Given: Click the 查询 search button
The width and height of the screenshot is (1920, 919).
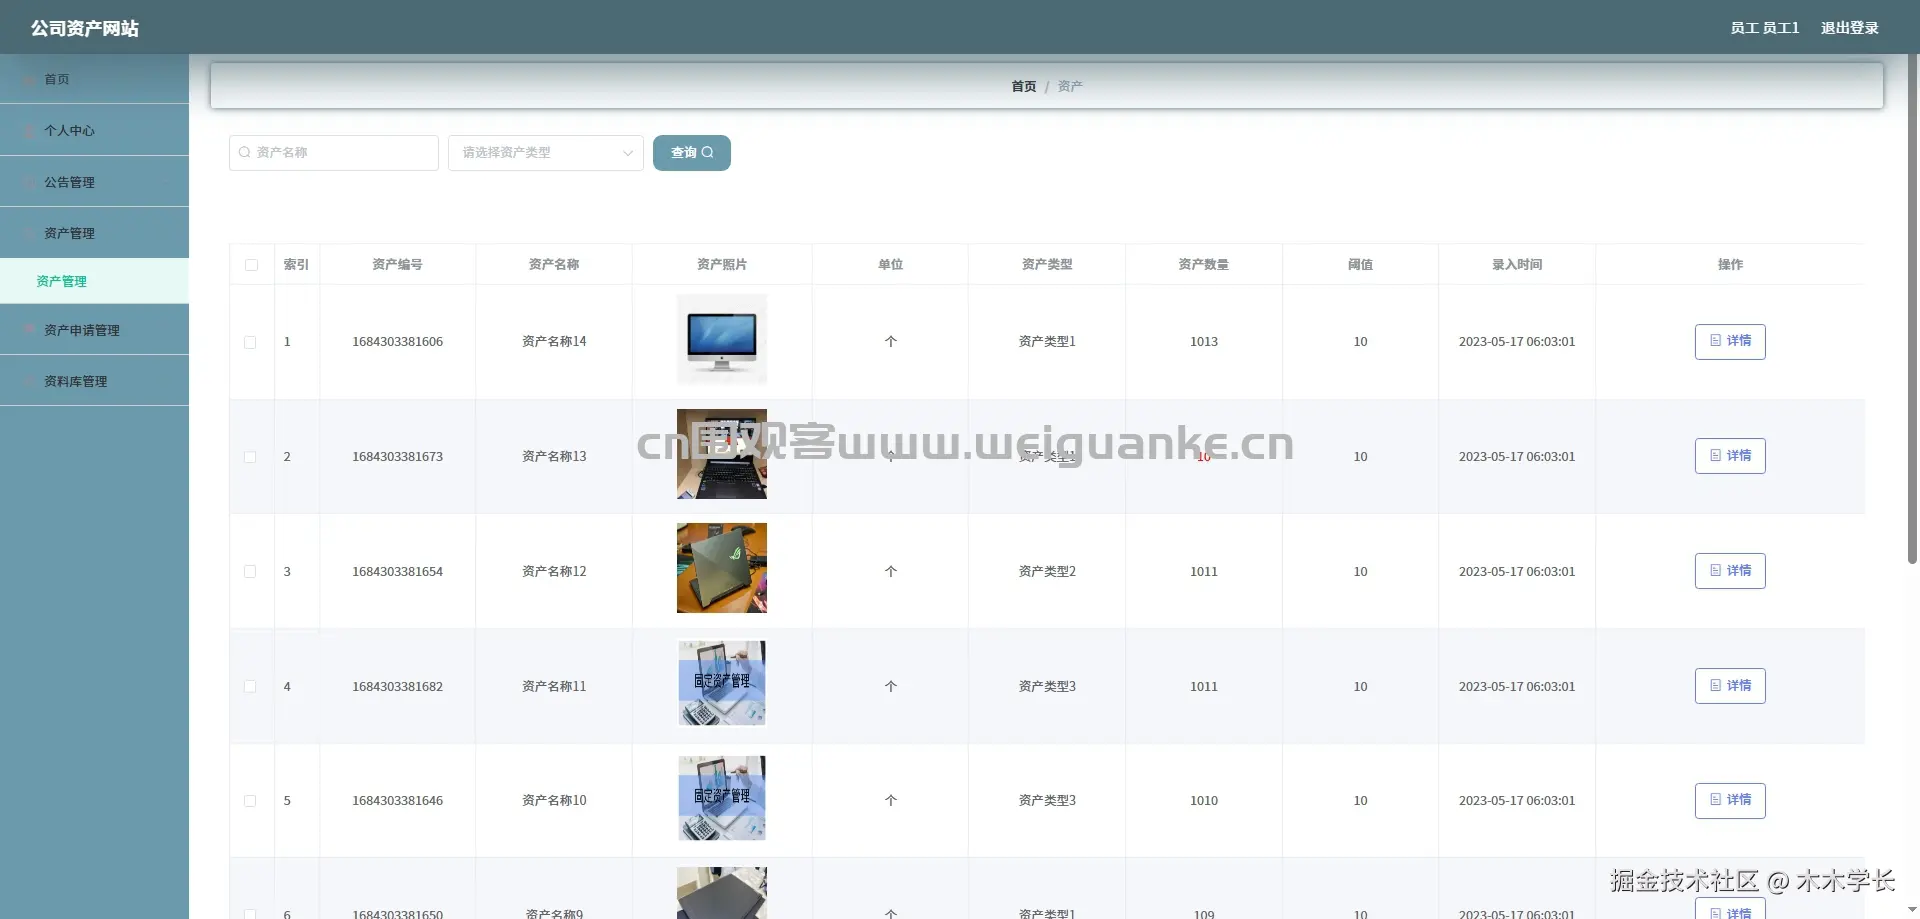Looking at the screenshot, I should (692, 153).
